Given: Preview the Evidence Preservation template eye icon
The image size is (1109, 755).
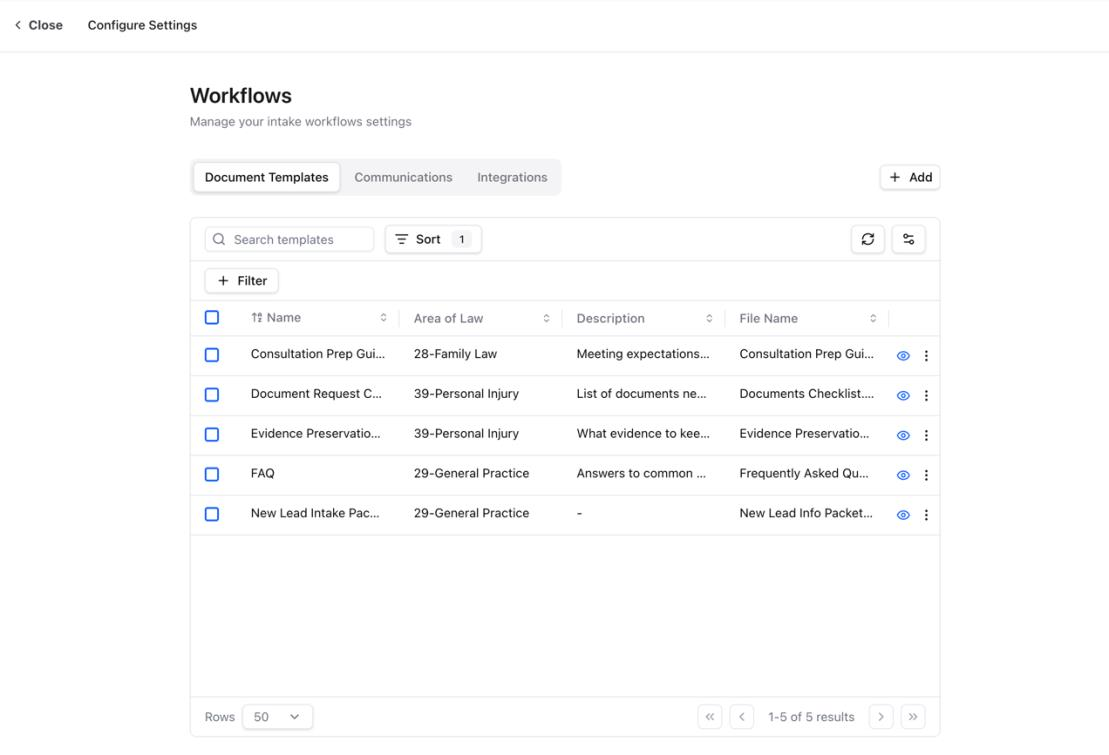Looking at the screenshot, I should pyautogui.click(x=903, y=436).
